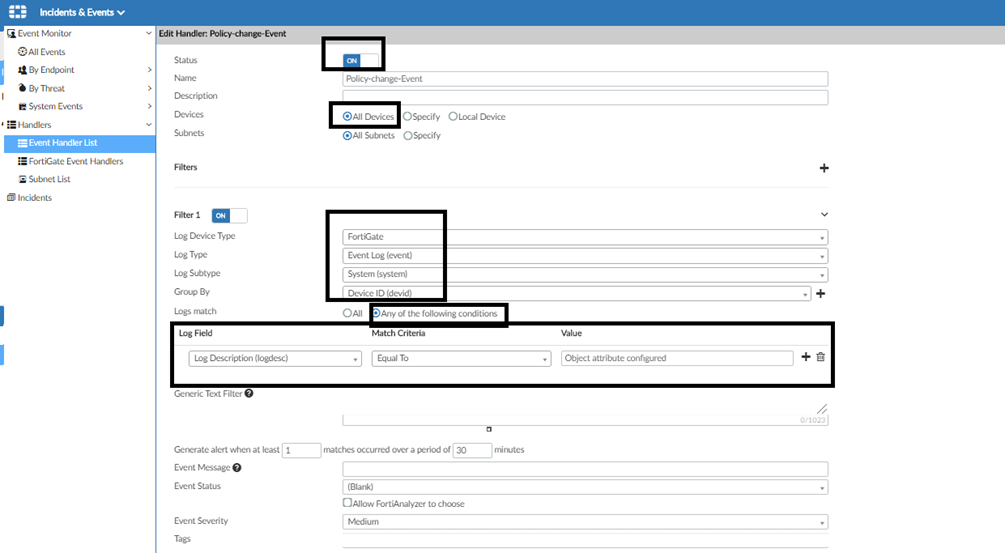Open the Subnet List sidebar link
1005x553 pixels.
click(49, 179)
